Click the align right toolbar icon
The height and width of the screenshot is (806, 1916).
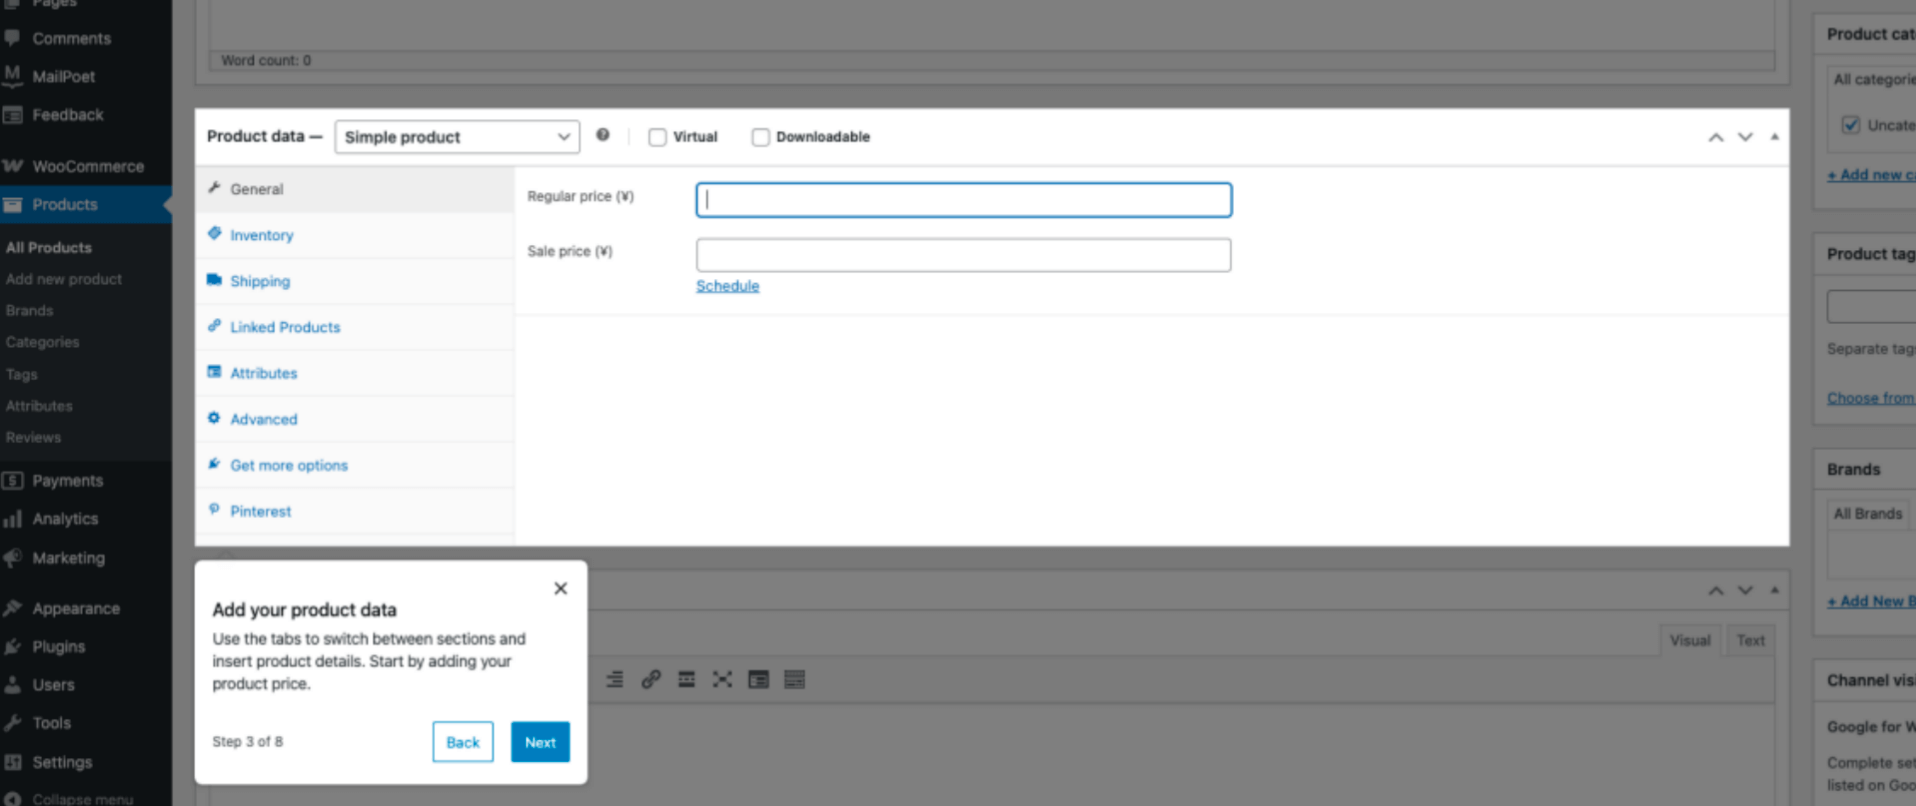pyautogui.click(x=614, y=680)
